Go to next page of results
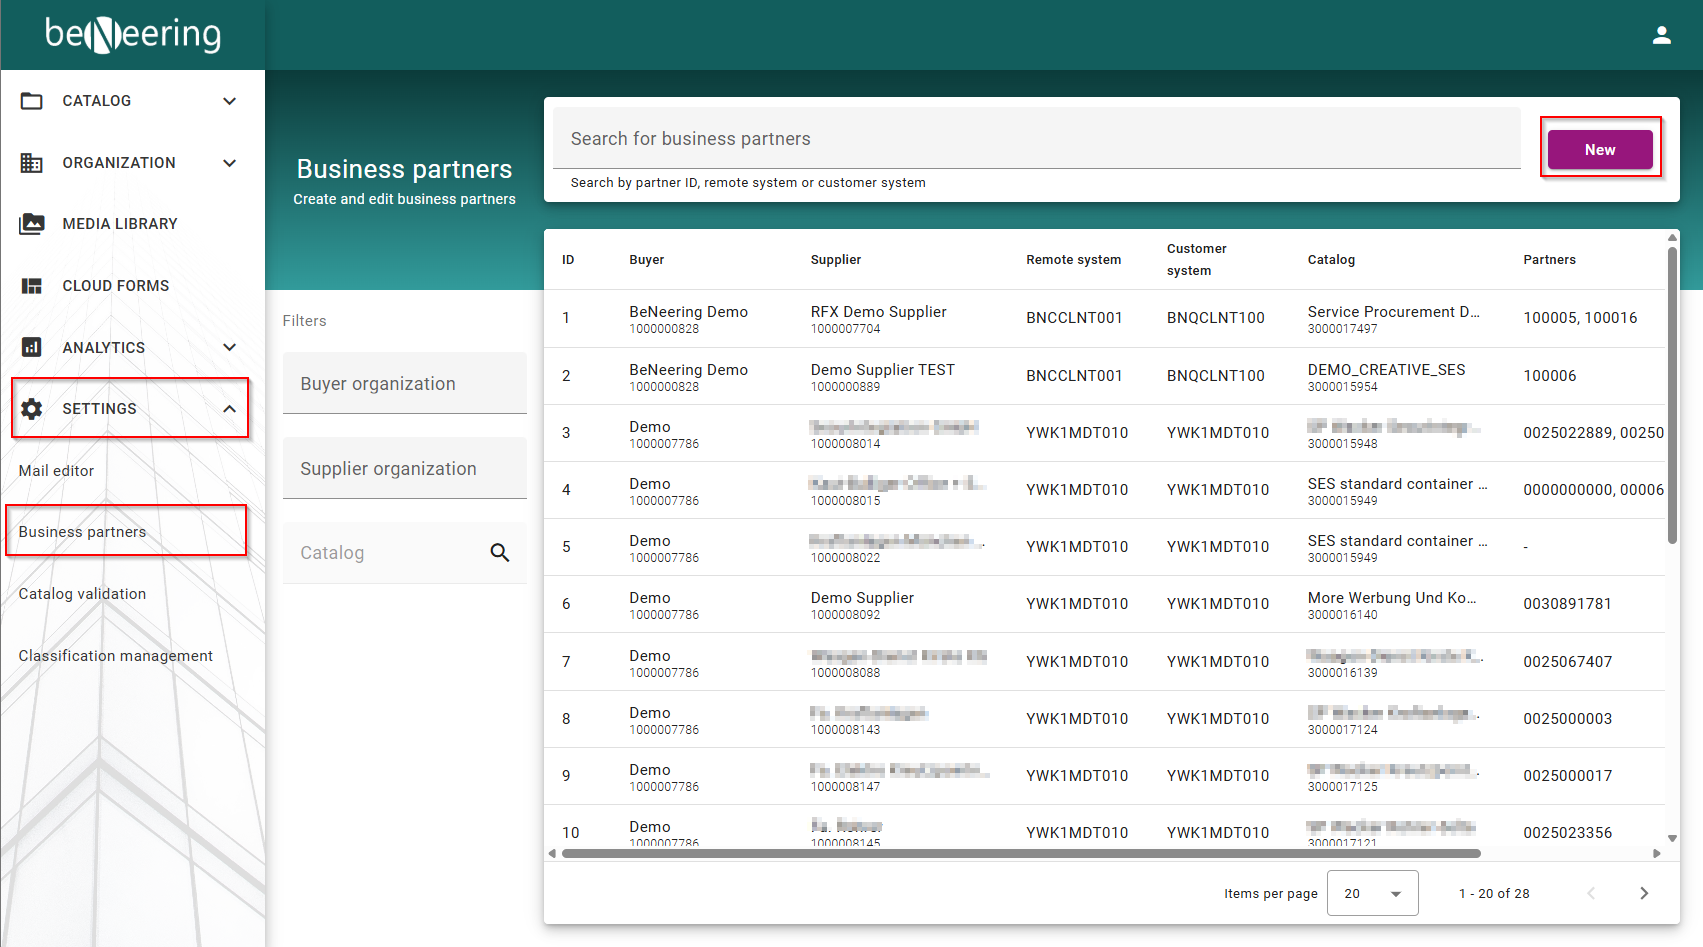The image size is (1703, 947). [1643, 893]
